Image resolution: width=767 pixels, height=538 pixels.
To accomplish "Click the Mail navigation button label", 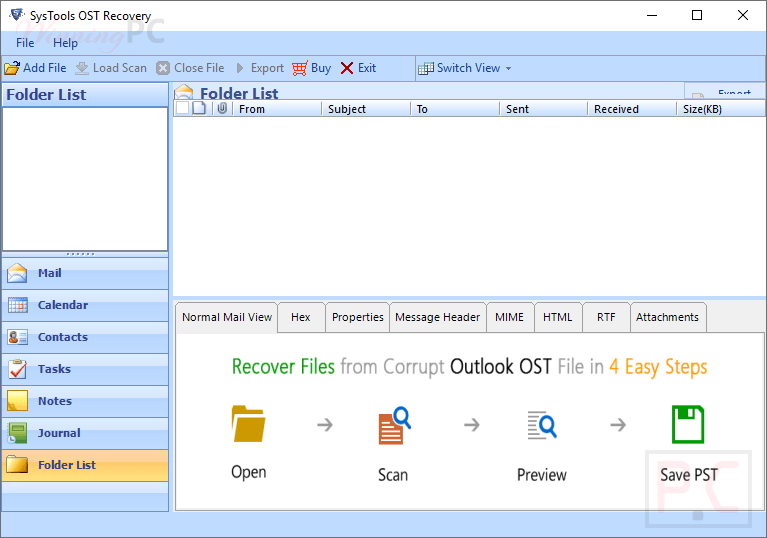I will click(50, 273).
